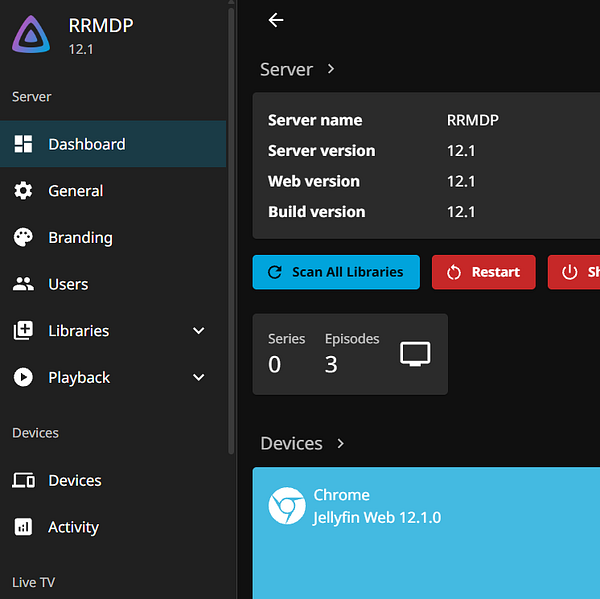Click the General gear icon
Screen dimensions: 600x599
(23, 191)
